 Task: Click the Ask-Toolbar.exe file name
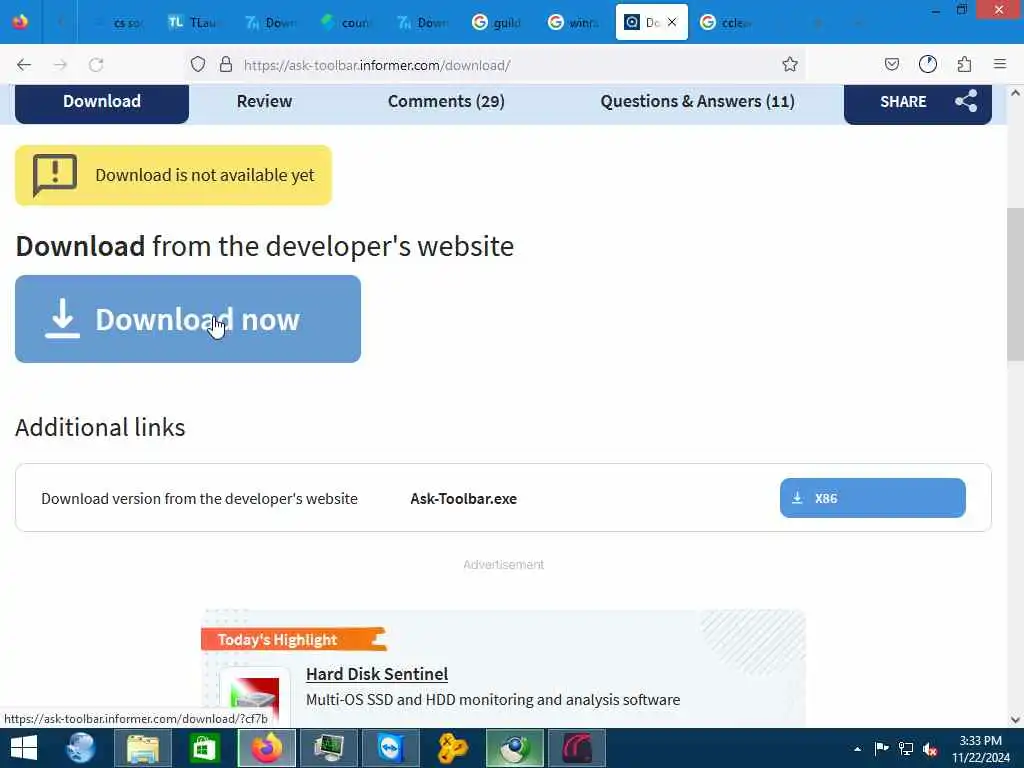464,498
